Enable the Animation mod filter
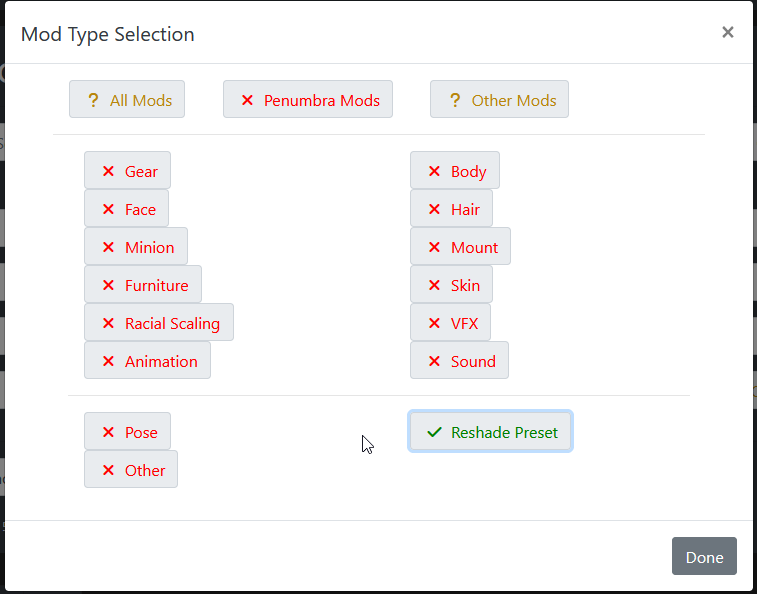This screenshot has height=594, width=757. 147,361
